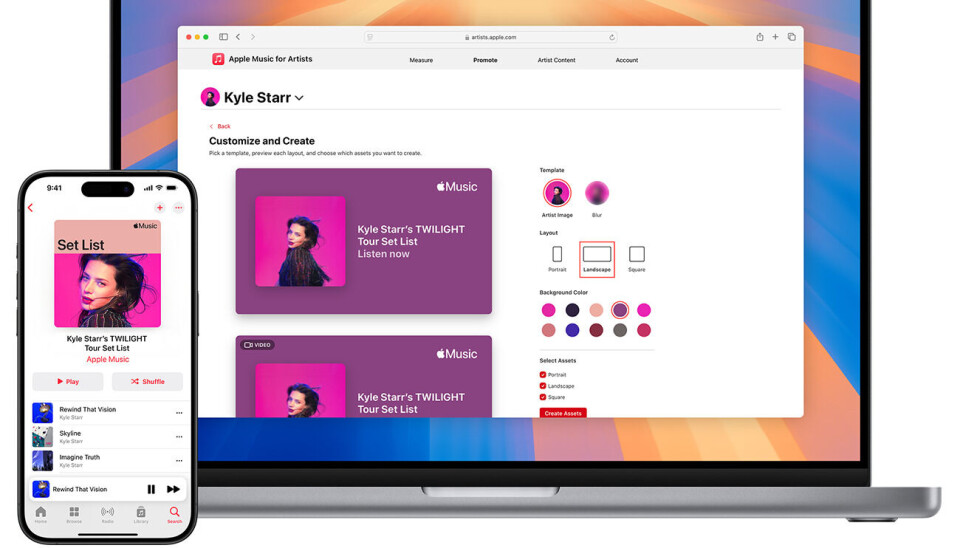Viewport: 960px width, 548px height.
Task: Toggle the Safari sidebar icon
Action: [x=223, y=37]
